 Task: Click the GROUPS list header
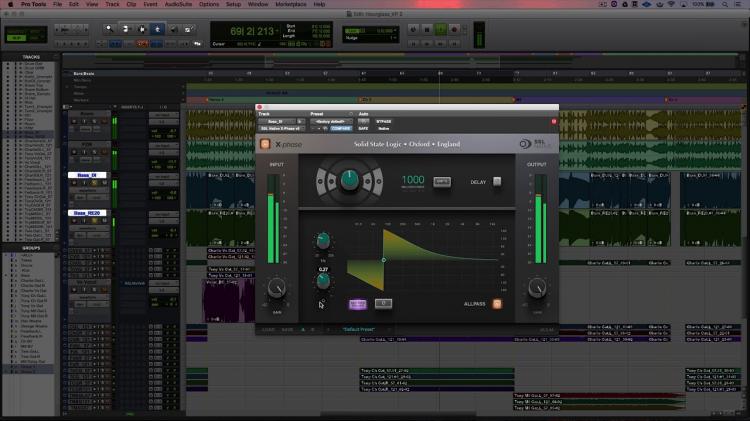pyautogui.click(x=31, y=248)
